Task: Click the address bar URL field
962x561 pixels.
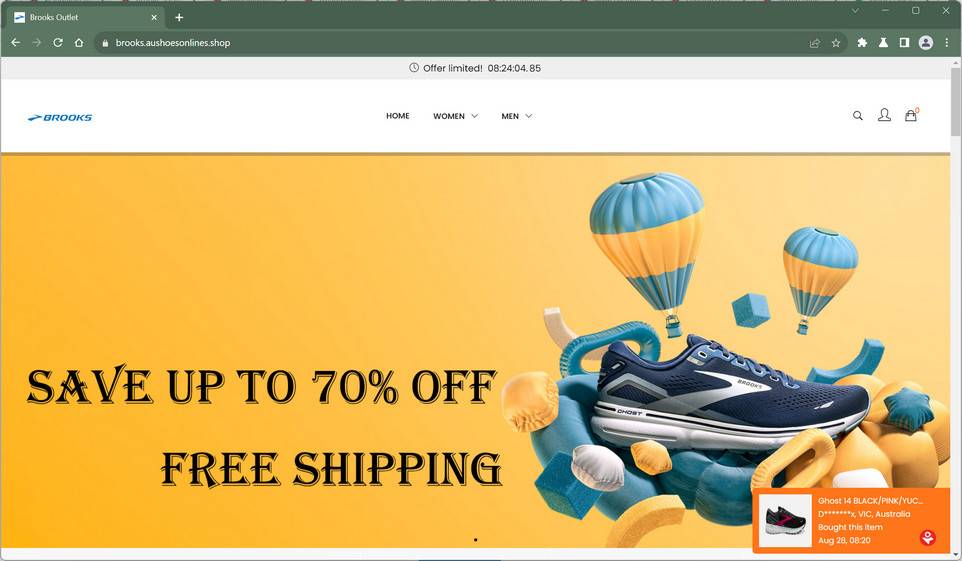Action: click(x=454, y=43)
